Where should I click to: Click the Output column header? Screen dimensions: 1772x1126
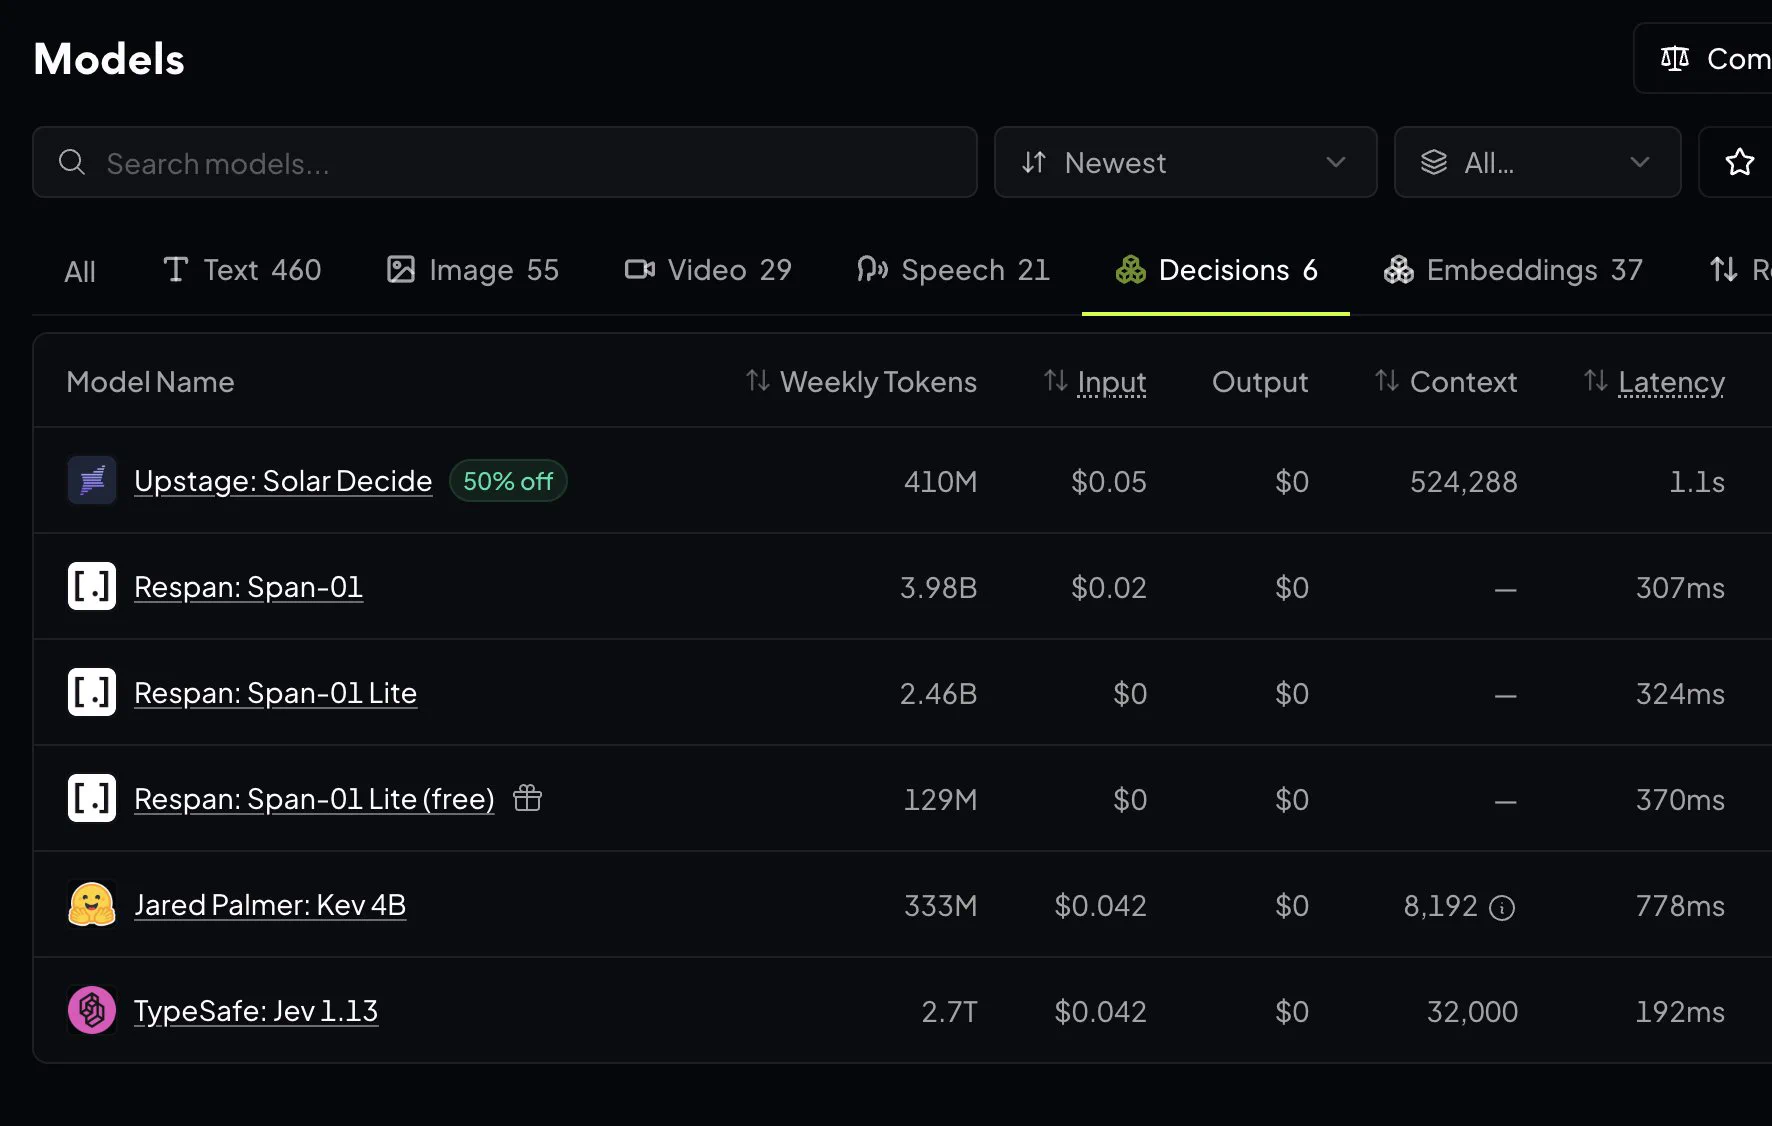(1260, 382)
